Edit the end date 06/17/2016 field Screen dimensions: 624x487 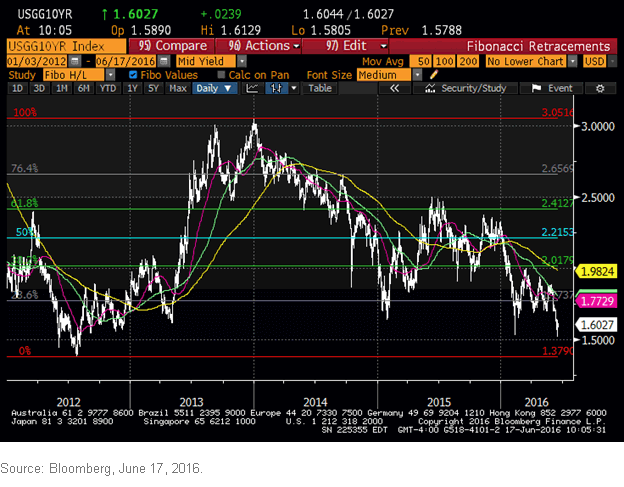tap(126, 61)
